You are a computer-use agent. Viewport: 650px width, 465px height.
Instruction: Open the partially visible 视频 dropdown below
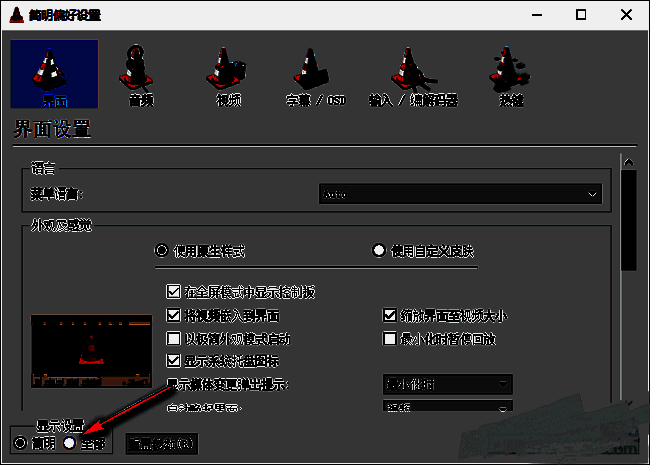pyautogui.click(x=448, y=406)
